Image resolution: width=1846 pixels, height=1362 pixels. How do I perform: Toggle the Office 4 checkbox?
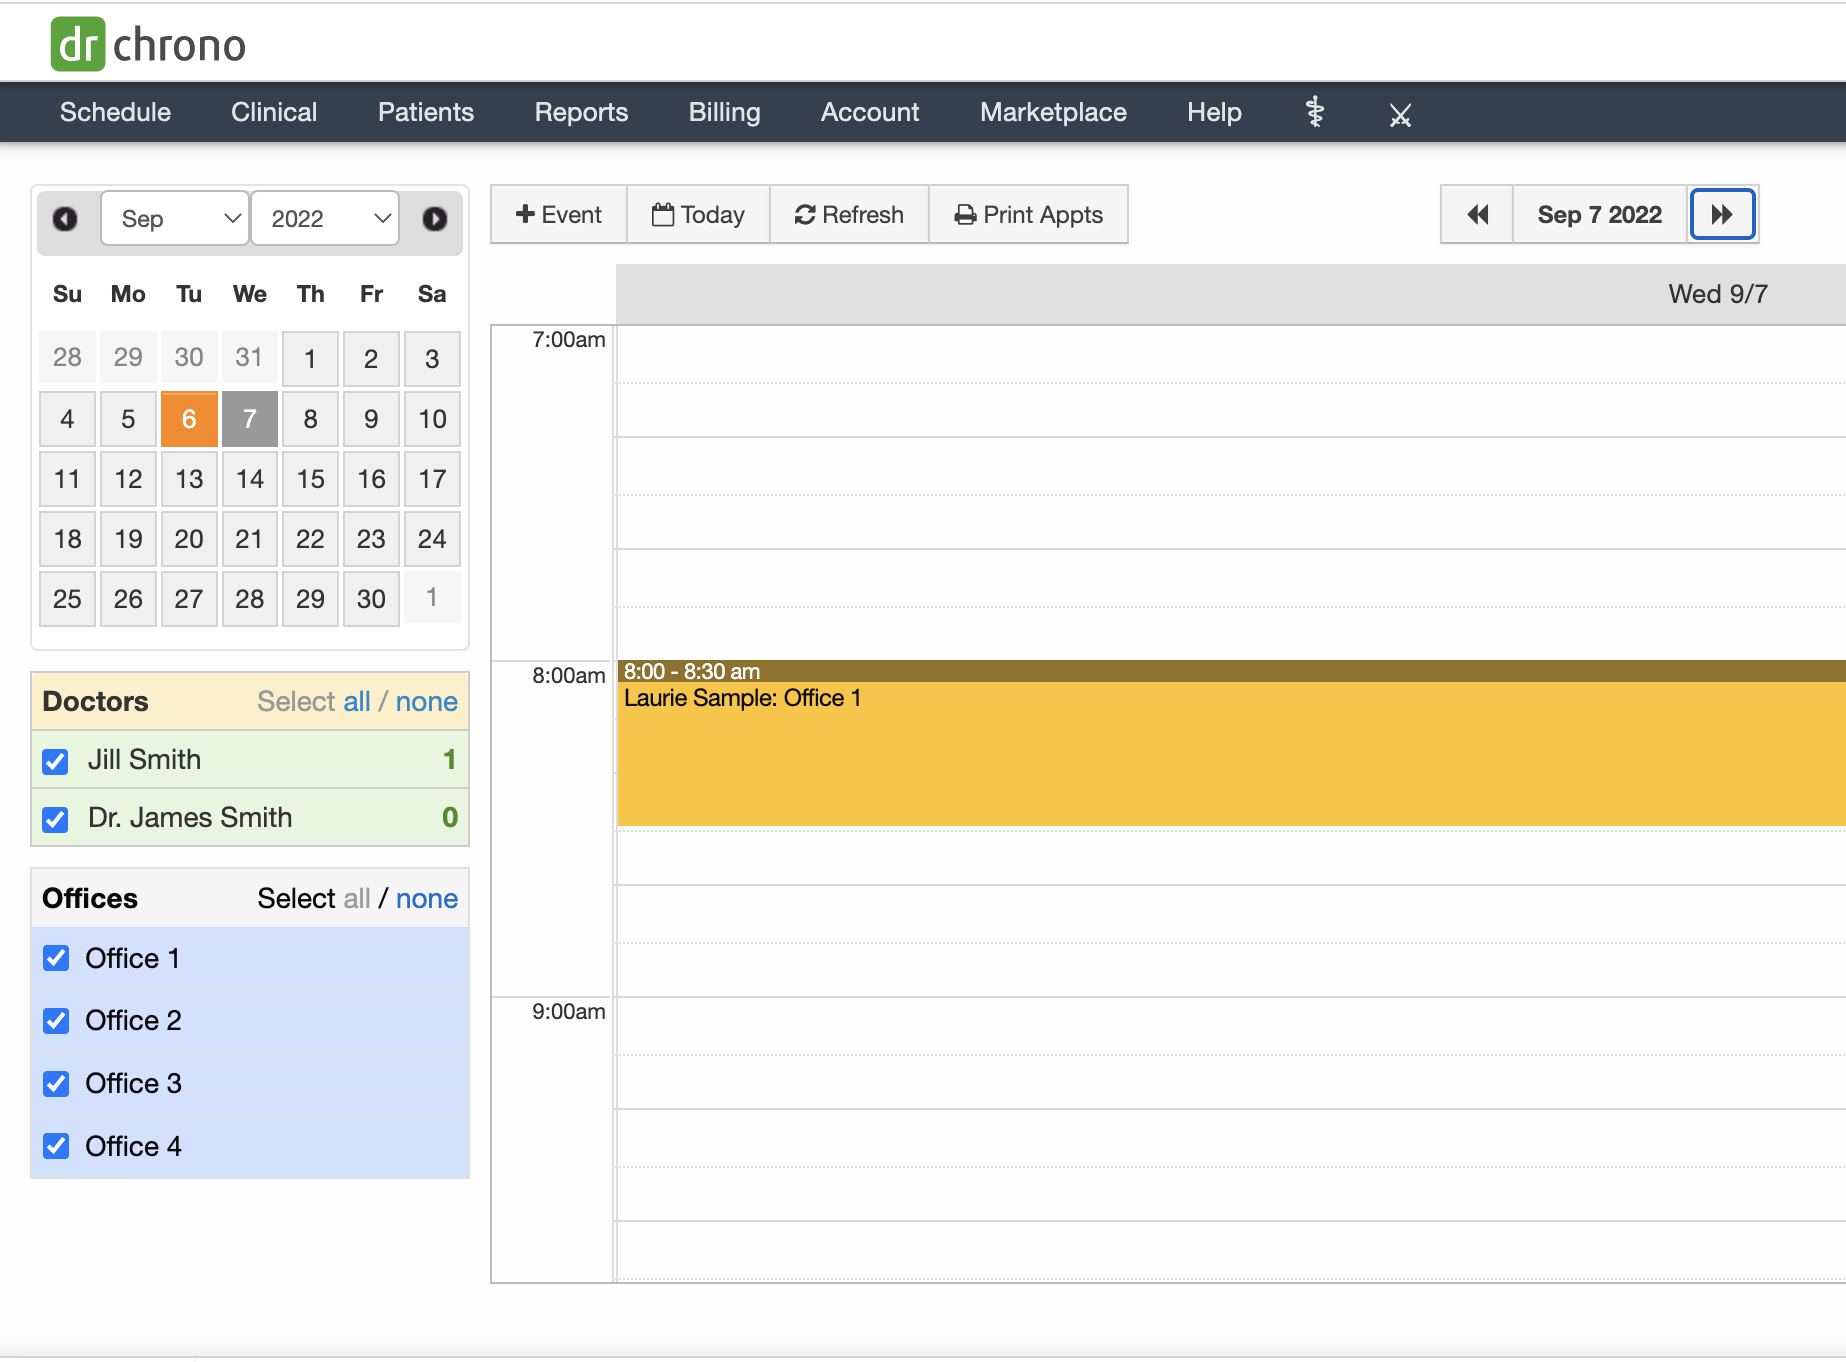pyautogui.click(x=56, y=1146)
